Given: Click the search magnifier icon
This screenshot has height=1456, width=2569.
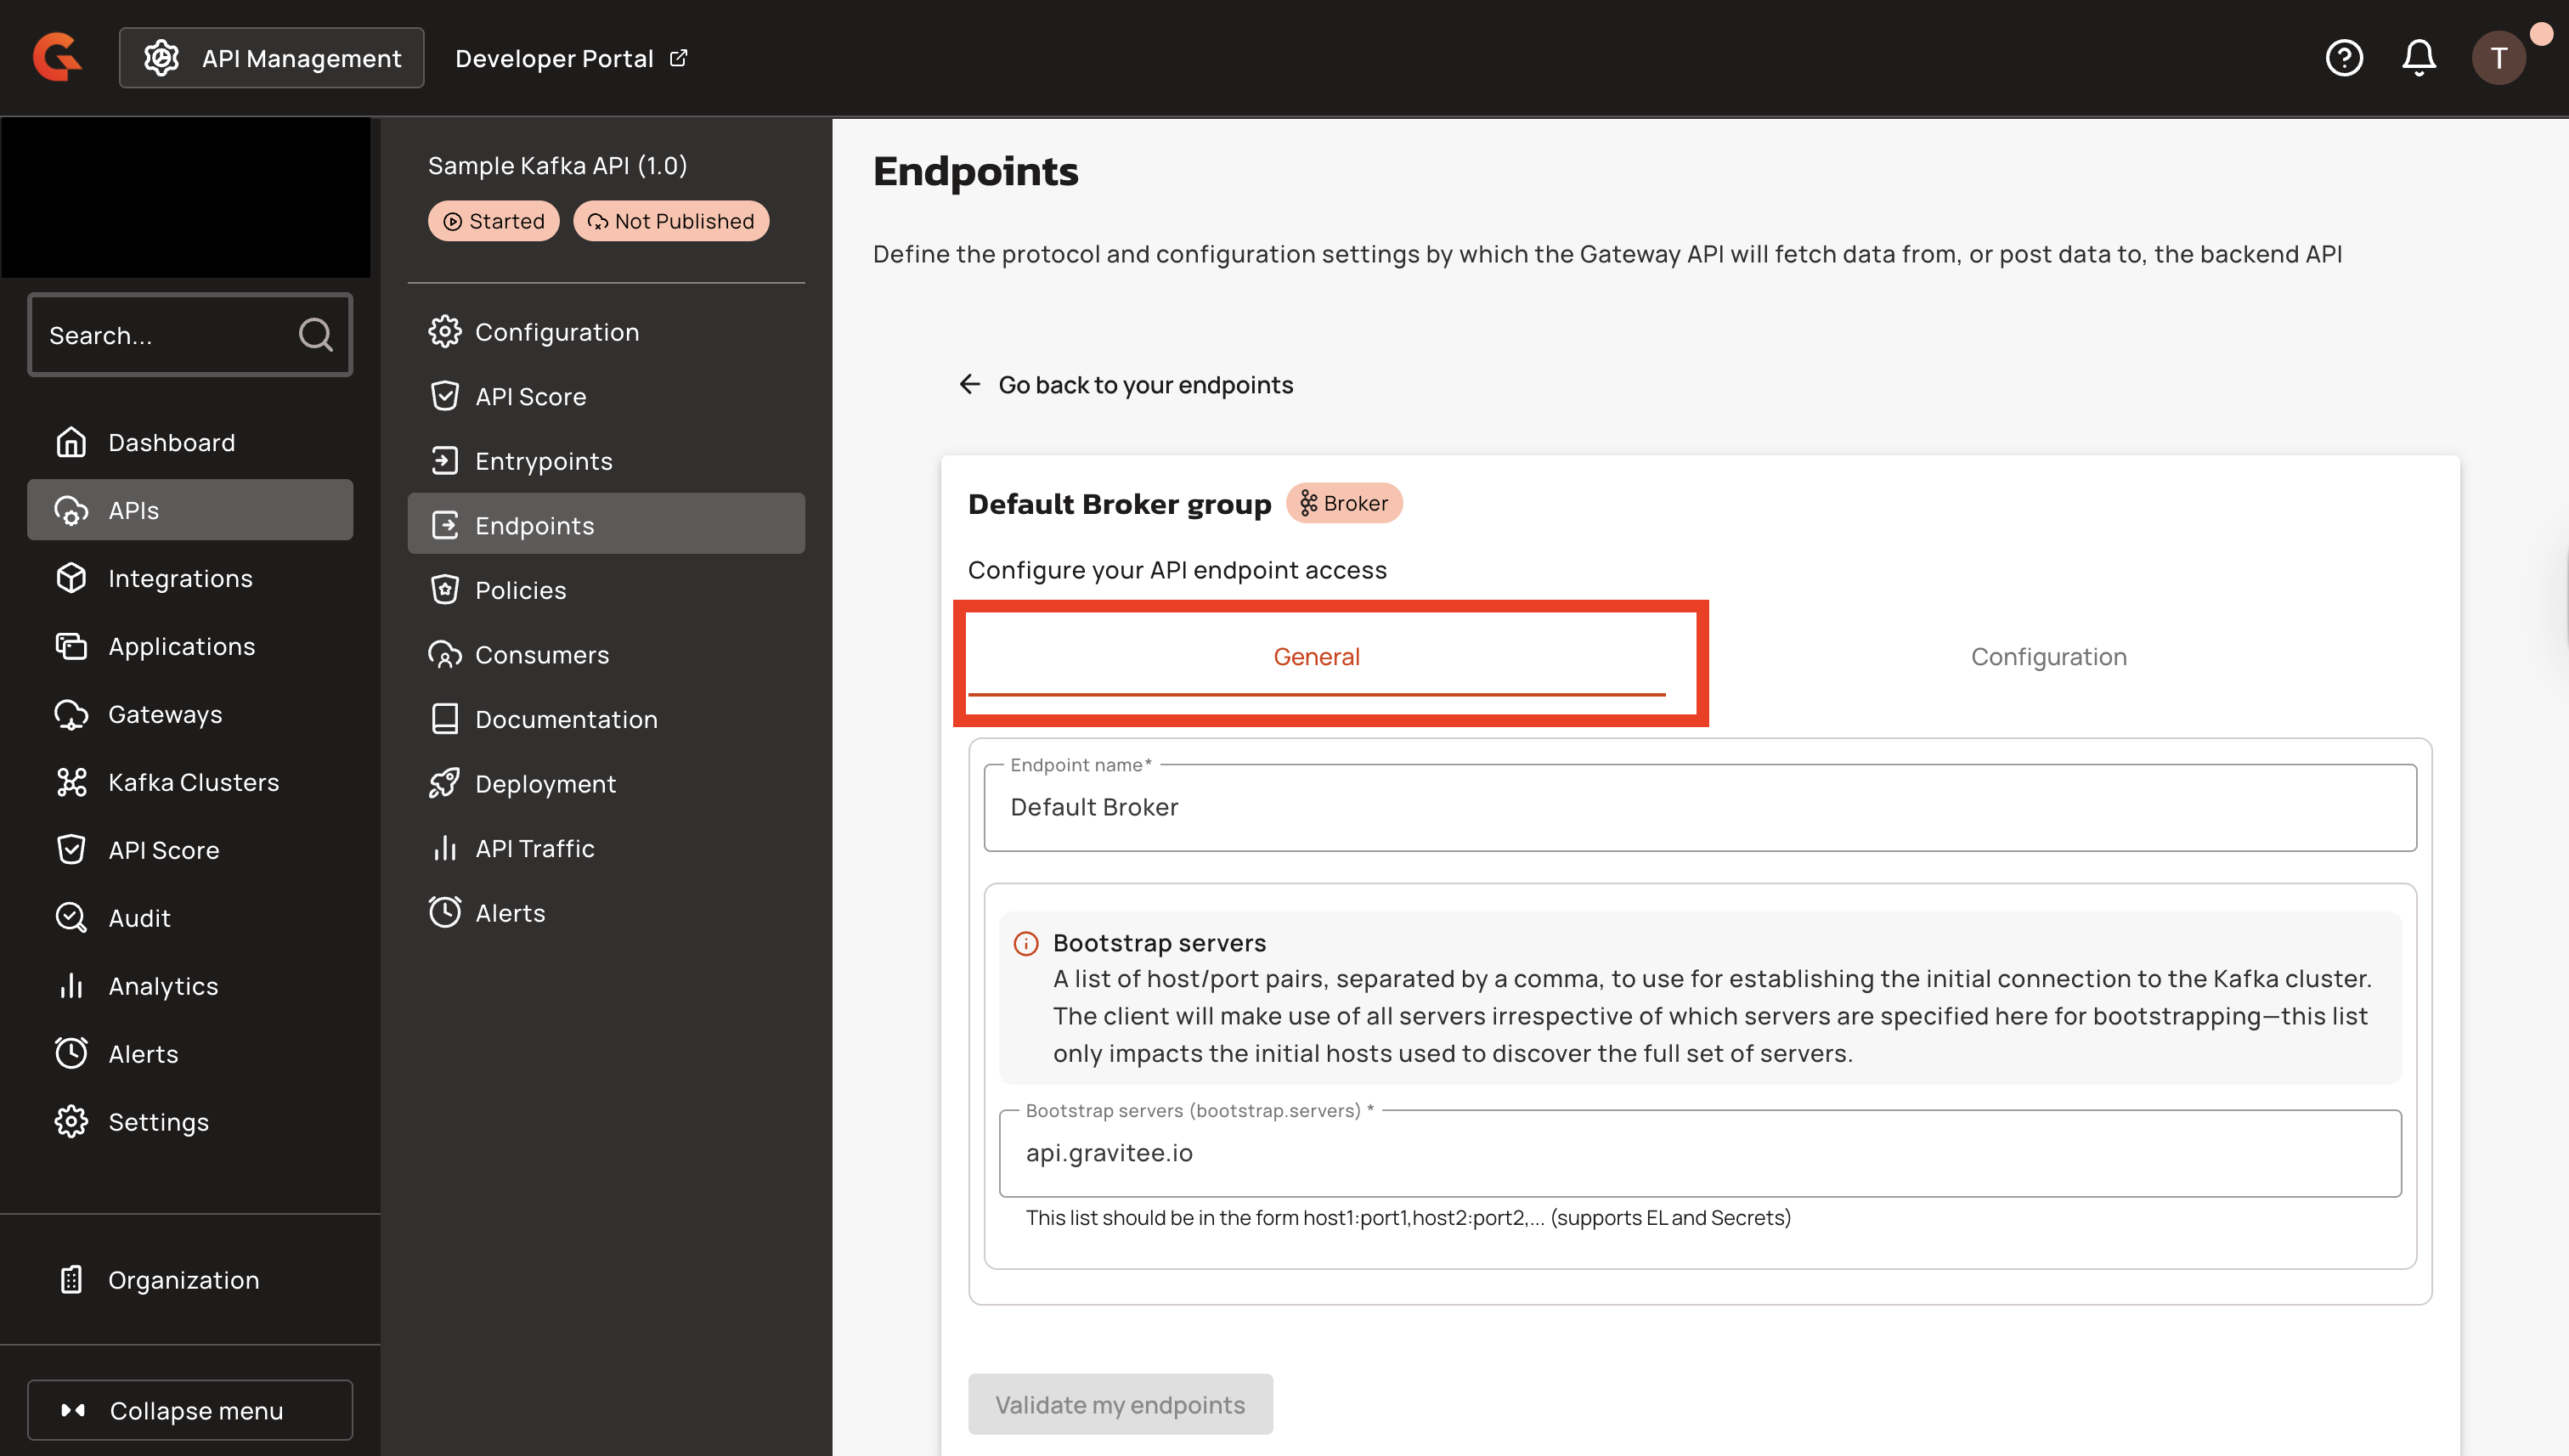Looking at the screenshot, I should [x=315, y=335].
